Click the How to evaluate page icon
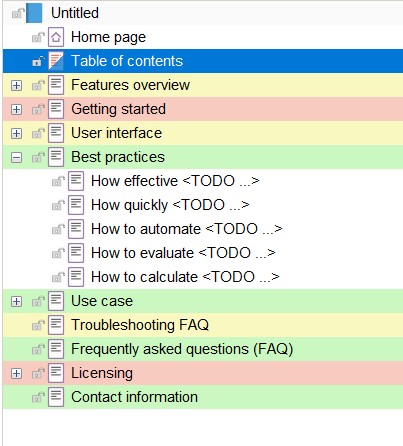The width and height of the screenshot is (403, 446). pyautogui.click(x=76, y=253)
